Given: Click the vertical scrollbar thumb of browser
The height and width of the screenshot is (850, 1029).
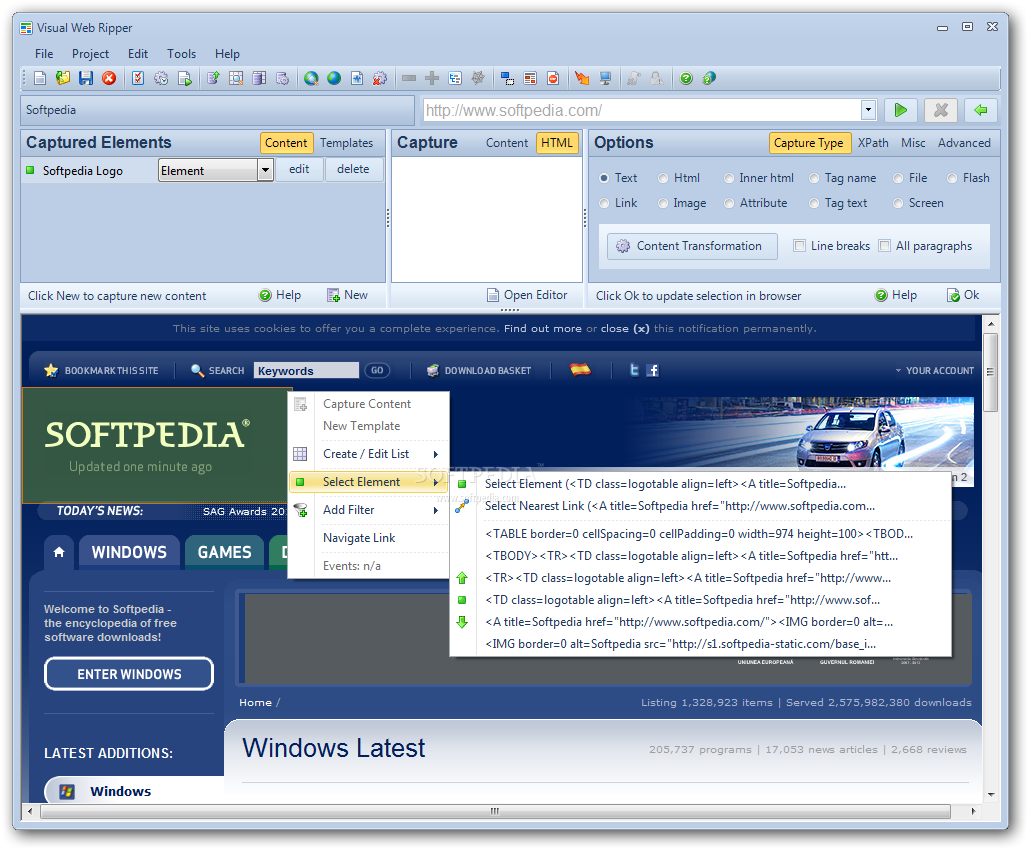Looking at the screenshot, I should 990,371.
